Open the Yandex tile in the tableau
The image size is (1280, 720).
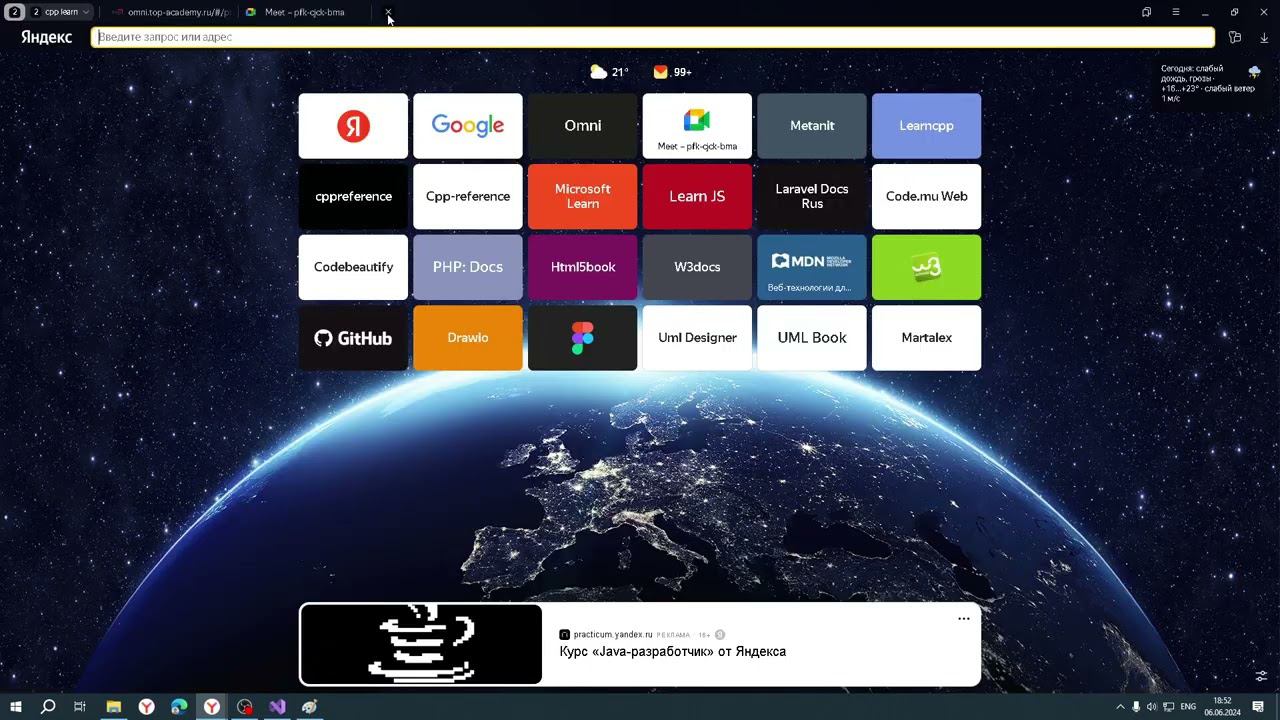(353, 126)
